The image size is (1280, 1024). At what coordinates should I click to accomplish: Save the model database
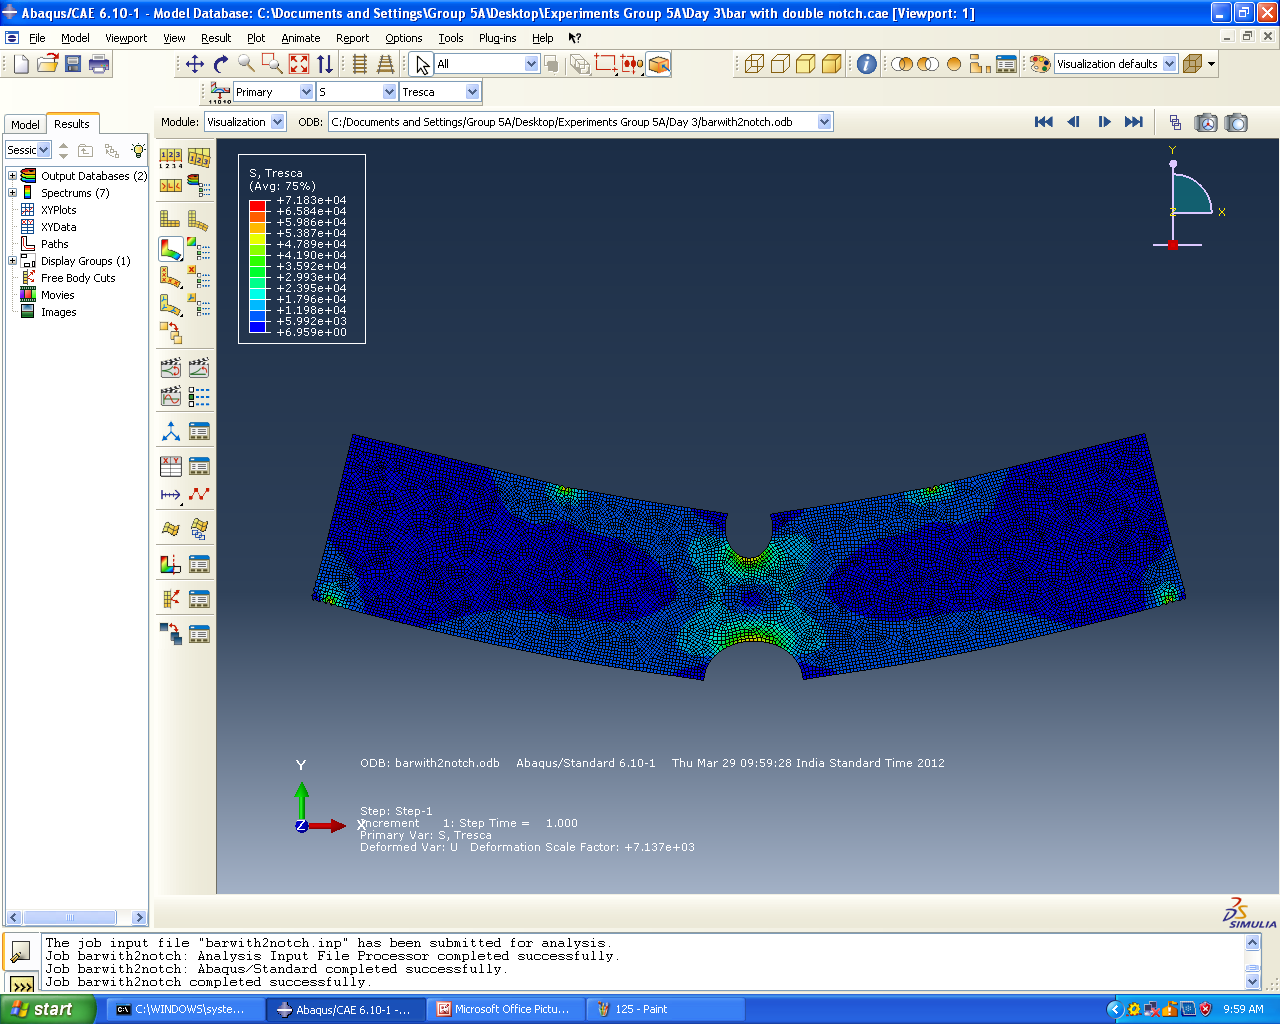(x=73, y=64)
